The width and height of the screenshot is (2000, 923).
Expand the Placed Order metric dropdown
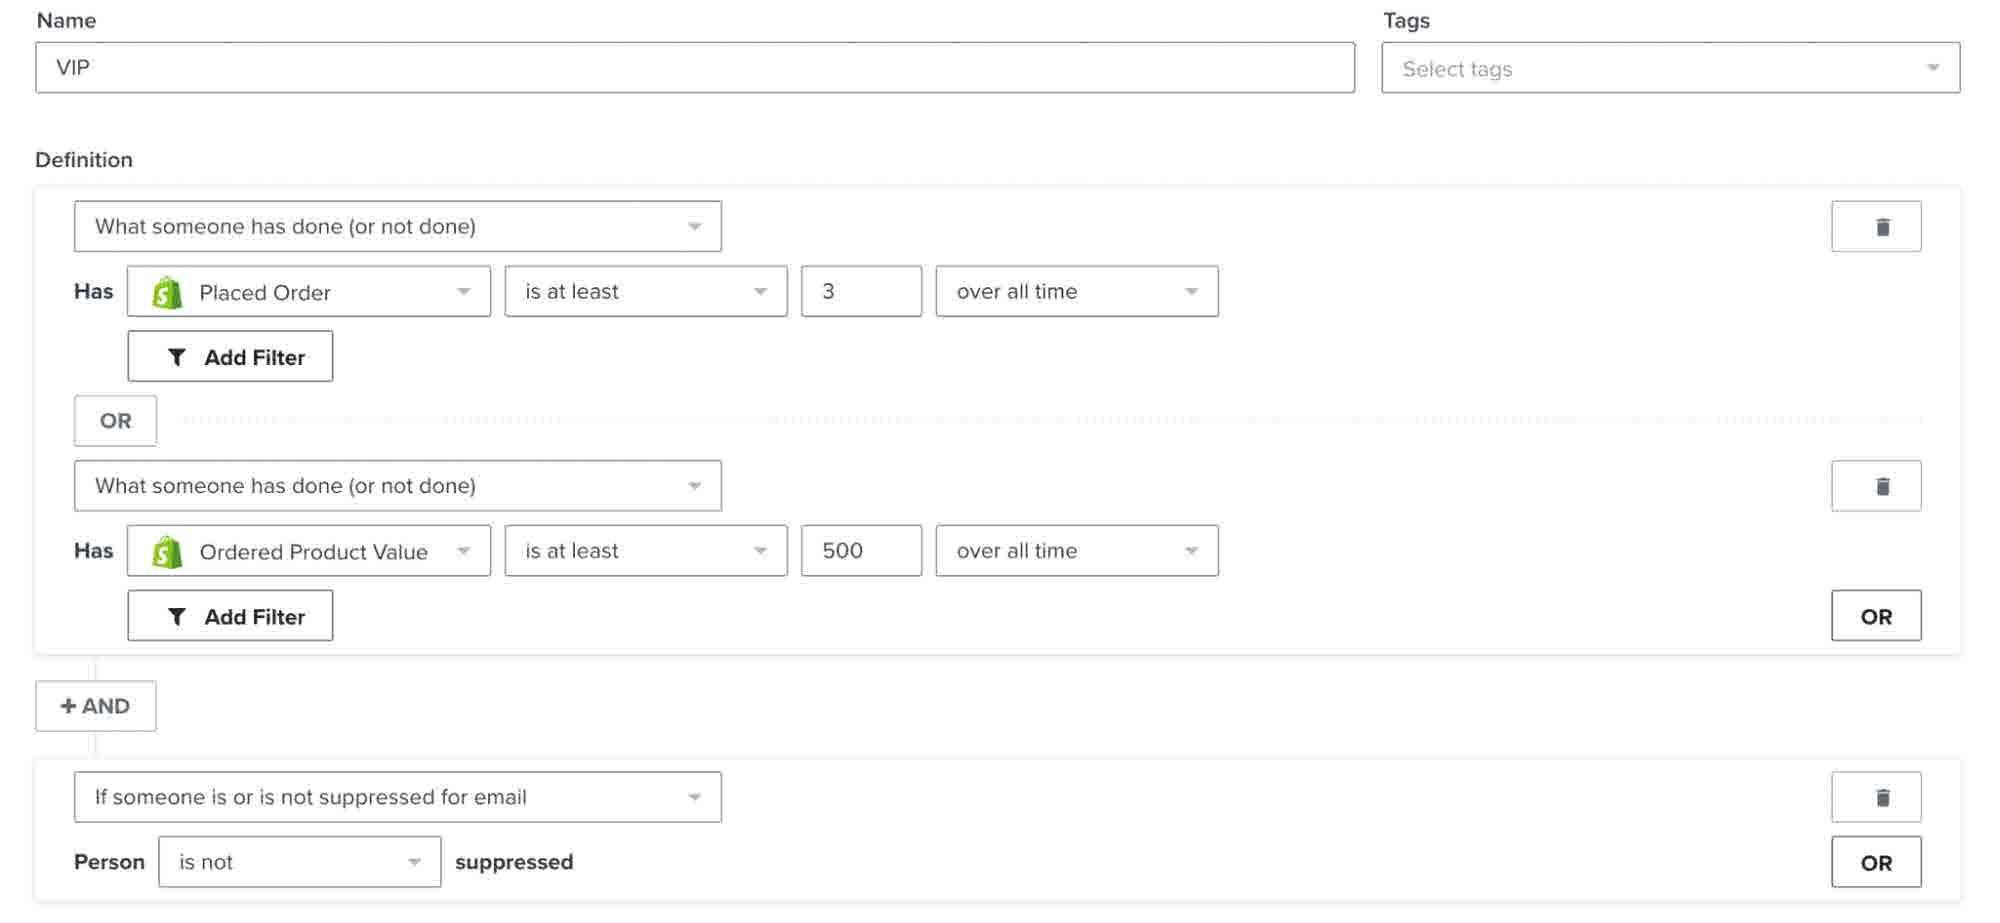click(x=309, y=292)
